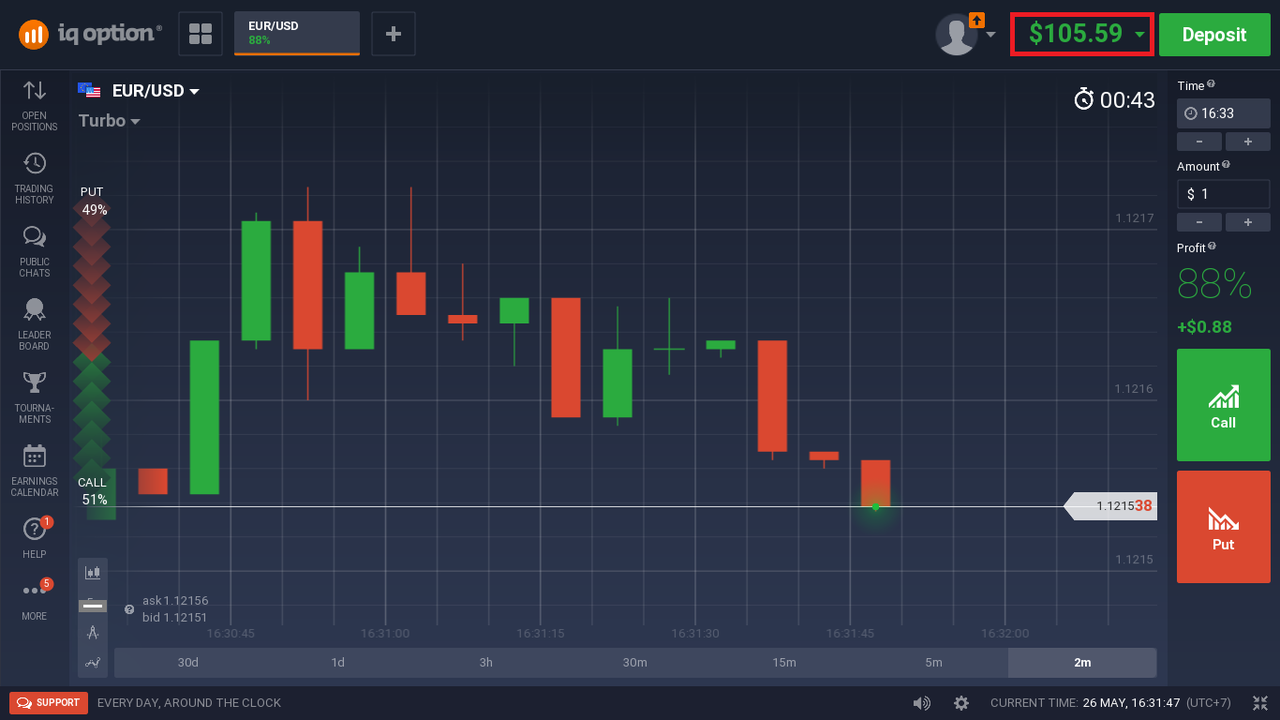
Task: Open the drawing compass tool
Action: tap(93, 632)
